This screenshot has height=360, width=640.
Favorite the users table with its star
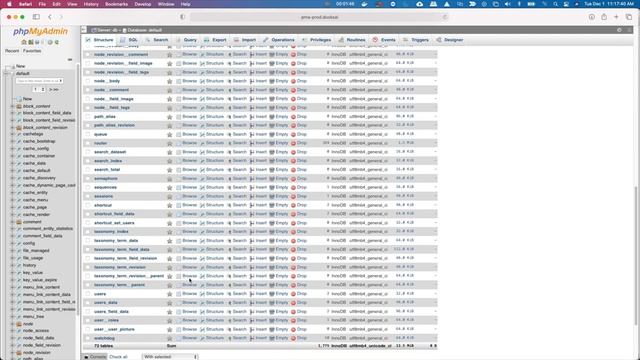(x=169, y=294)
